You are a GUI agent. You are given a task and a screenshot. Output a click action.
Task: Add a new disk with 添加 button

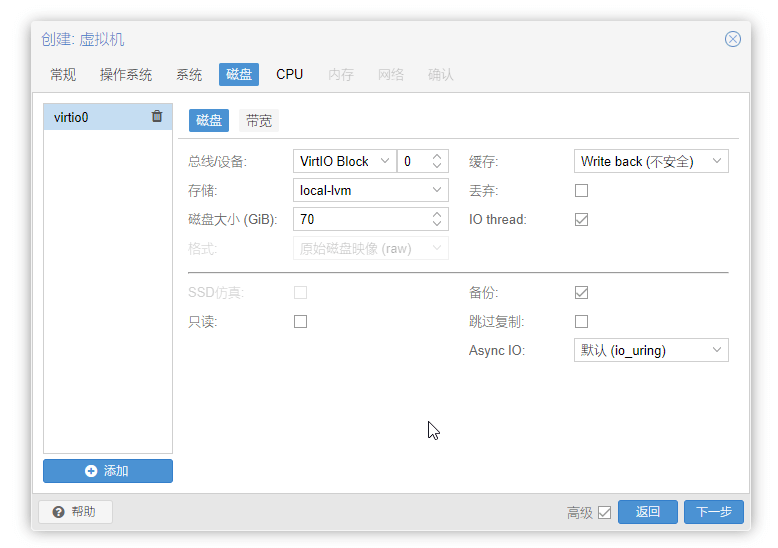[108, 471]
